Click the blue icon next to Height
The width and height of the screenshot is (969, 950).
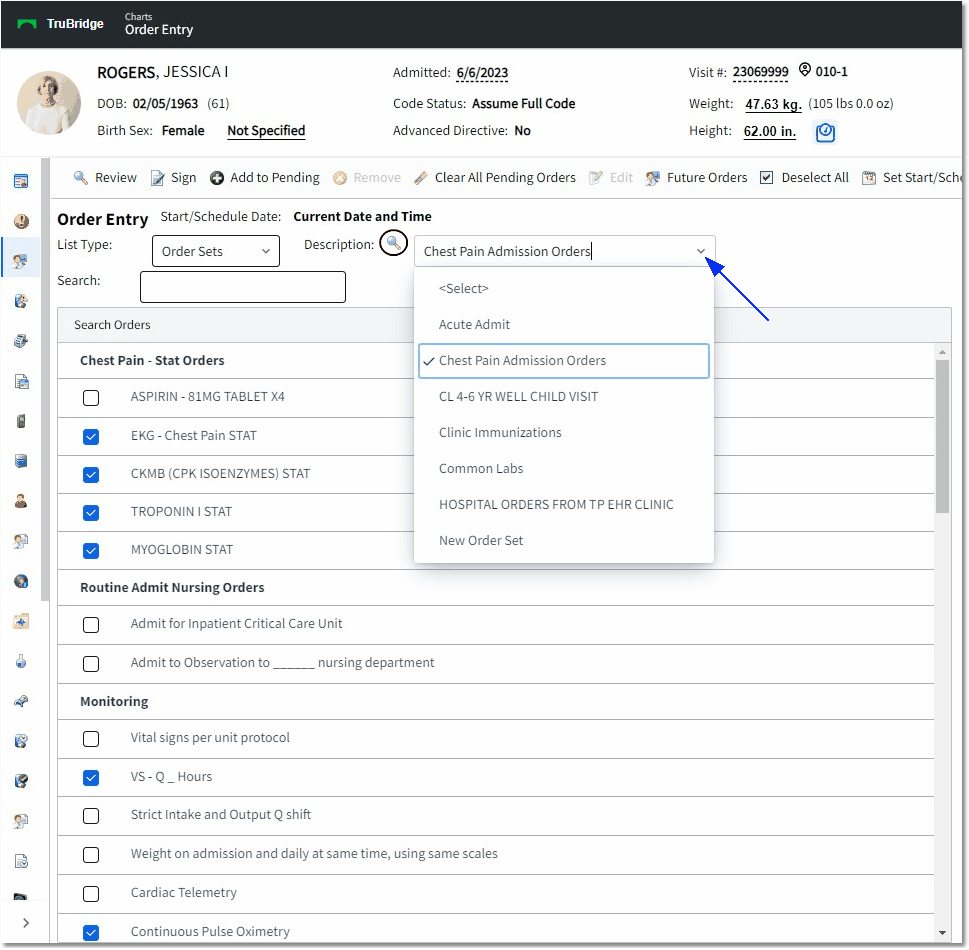point(825,132)
